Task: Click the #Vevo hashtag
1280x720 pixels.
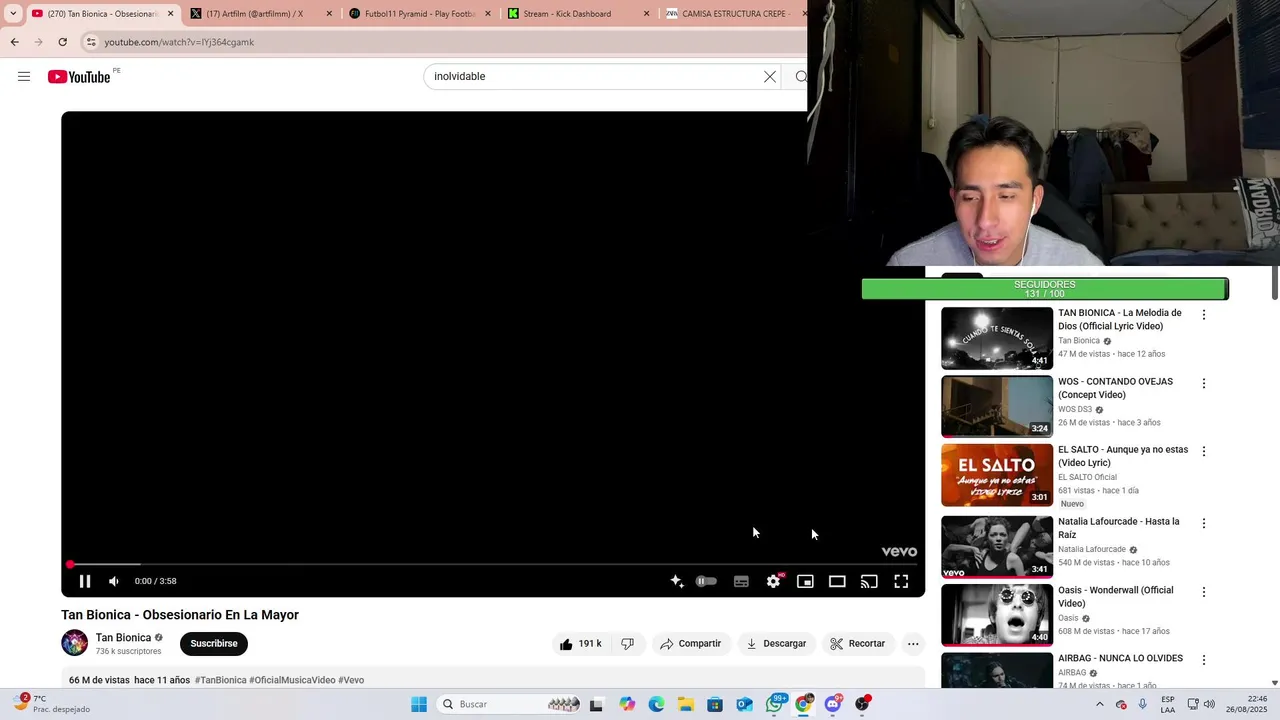Action: click(x=351, y=680)
